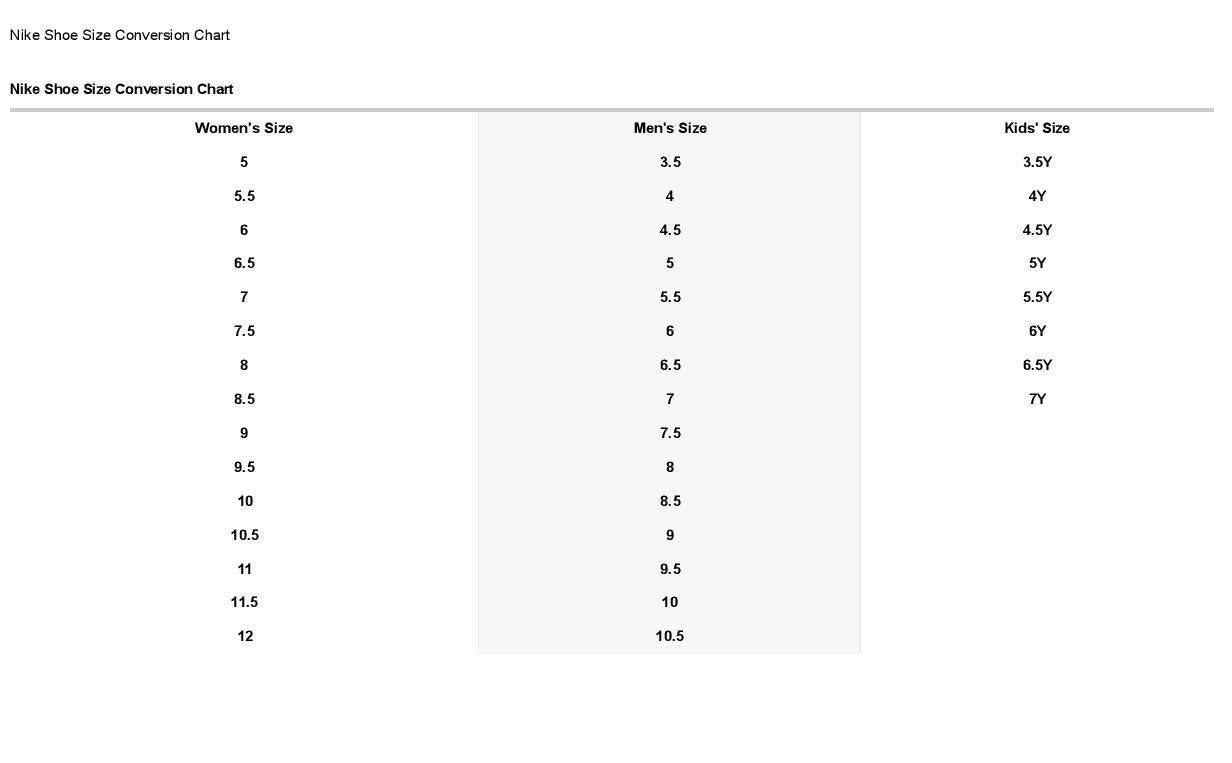
Task: Select Kids' size 4Y cell
Action: point(1037,196)
